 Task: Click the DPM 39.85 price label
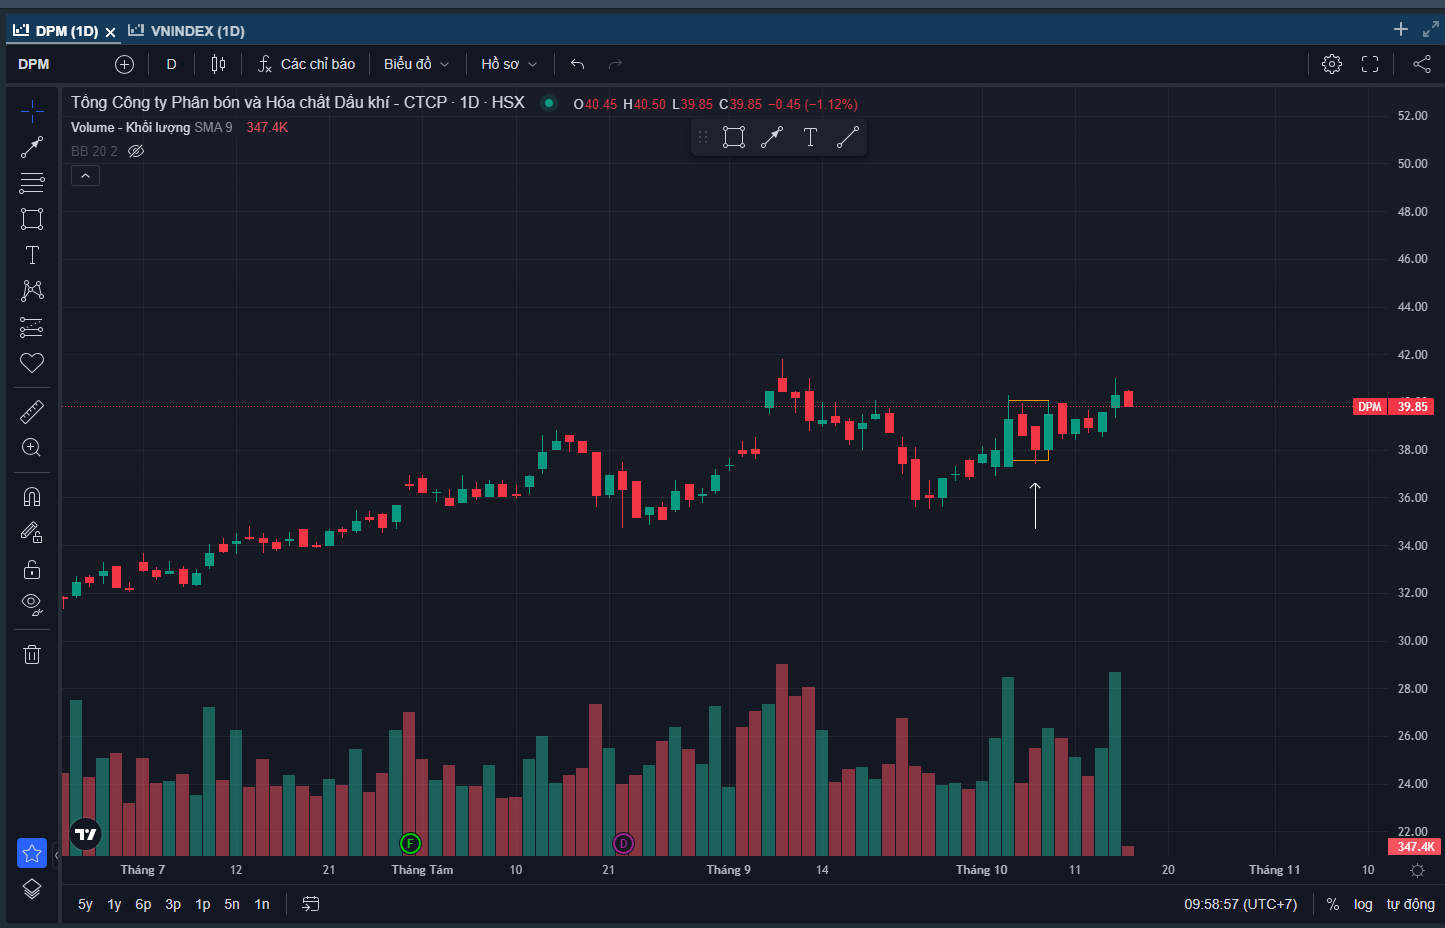1393,406
